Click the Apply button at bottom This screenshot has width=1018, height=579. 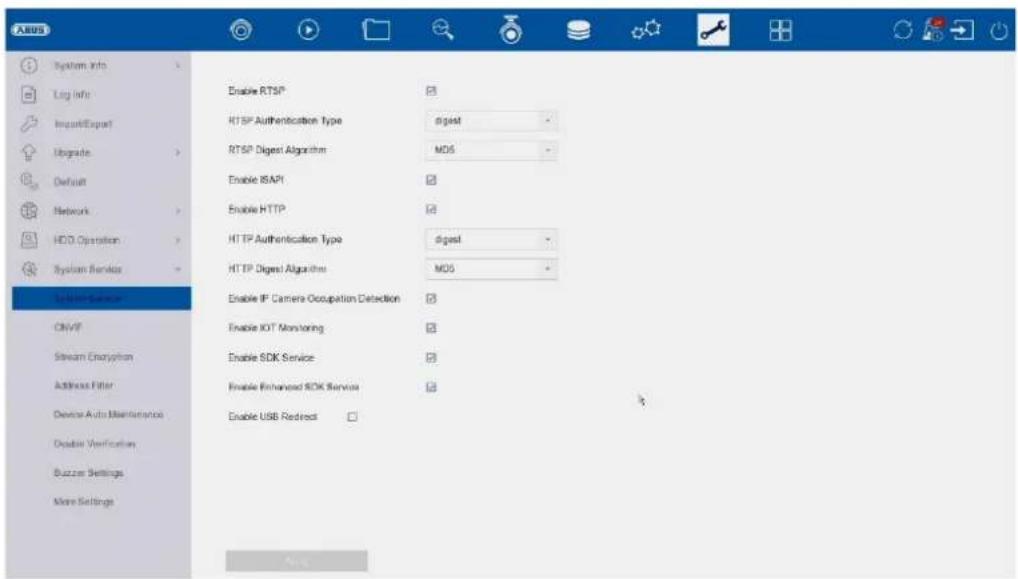pyautogui.click(x=297, y=561)
